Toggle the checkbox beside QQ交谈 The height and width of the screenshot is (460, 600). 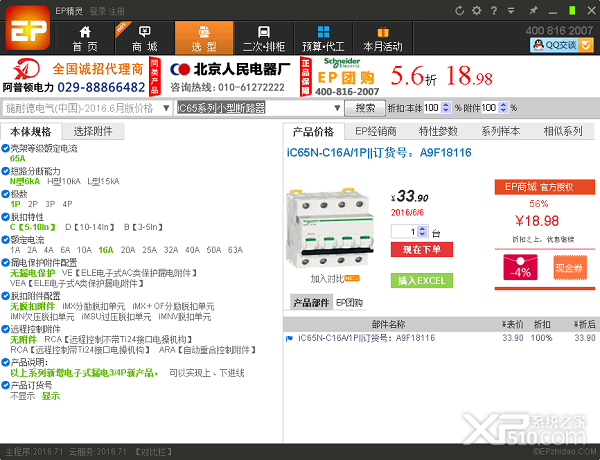coord(586,45)
